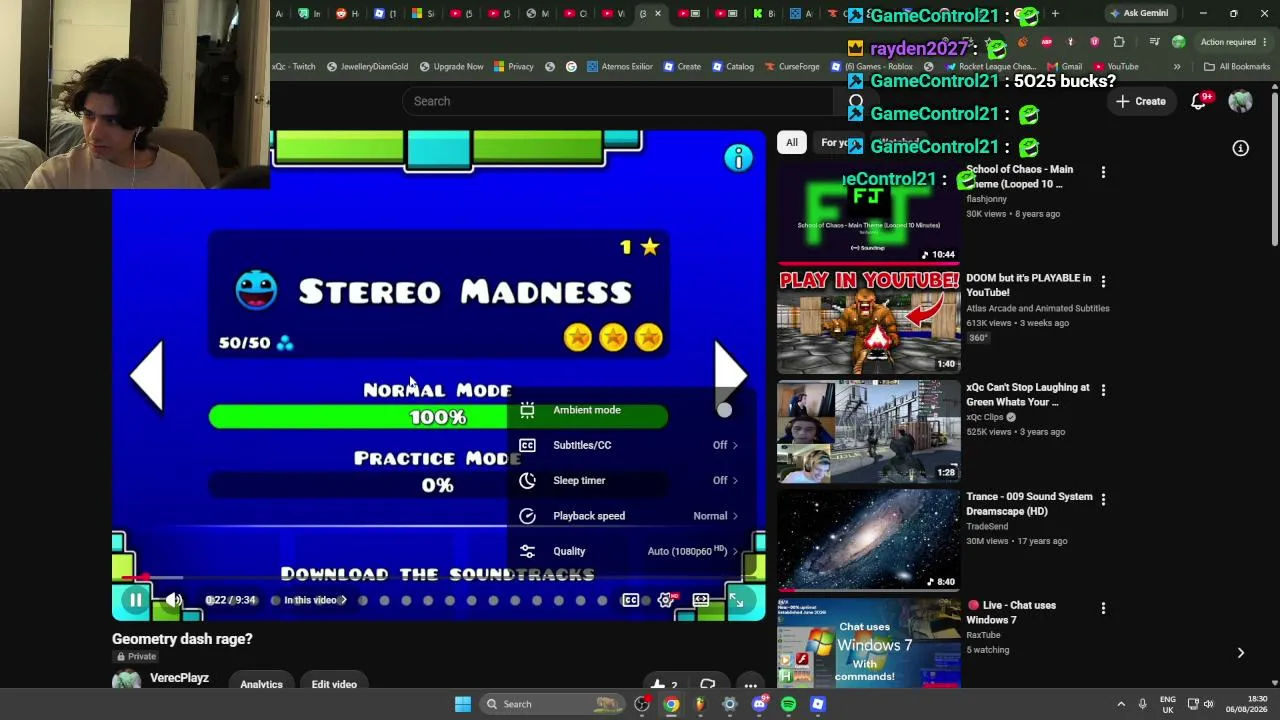
Task: Open the Chrome profile avatar
Action: 1178,42
